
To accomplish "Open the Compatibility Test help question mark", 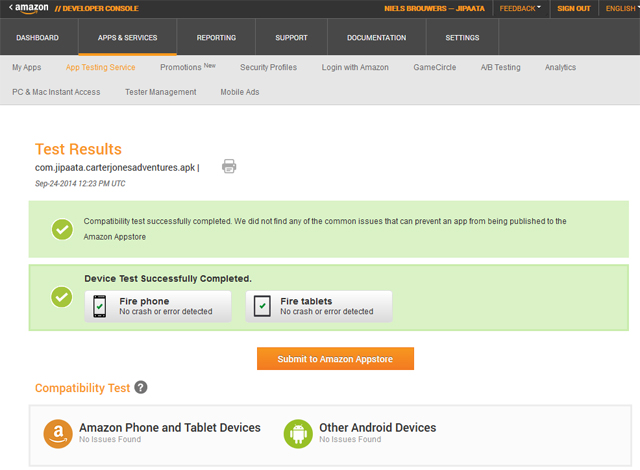I will coord(141,387).
